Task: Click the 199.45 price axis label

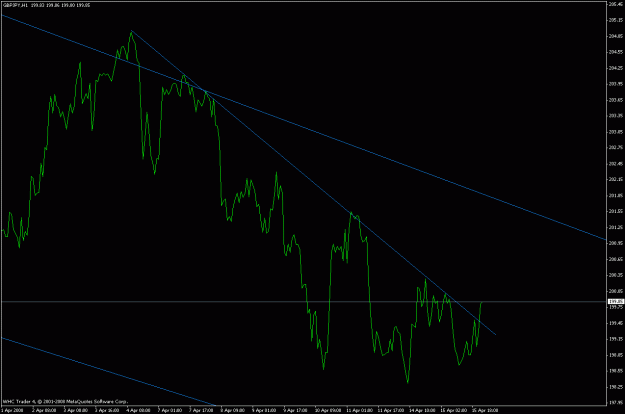Action: (616, 323)
